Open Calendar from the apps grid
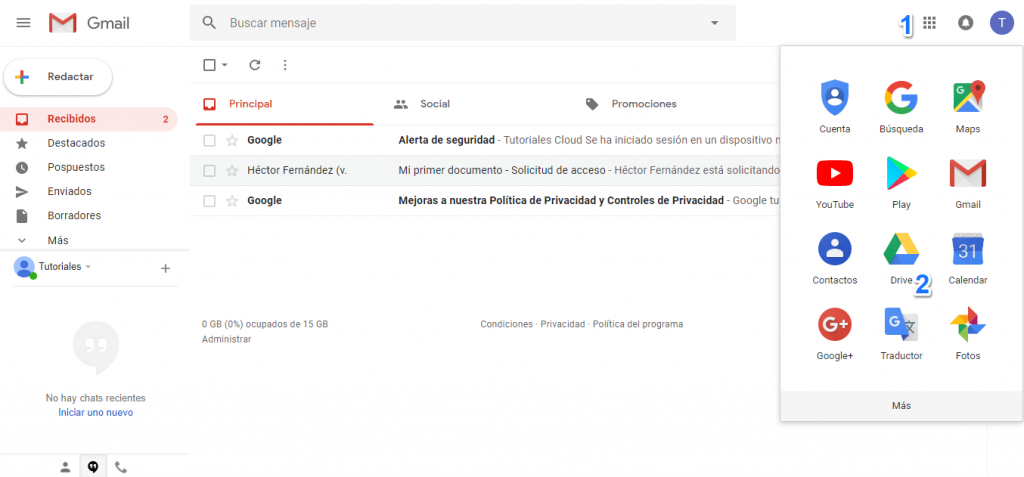The height and width of the screenshot is (477, 1024). point(967,250)
